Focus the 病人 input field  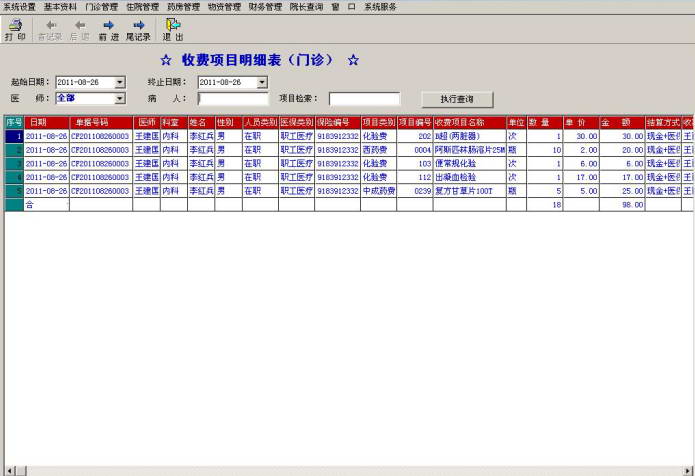[x=233, y=98]
